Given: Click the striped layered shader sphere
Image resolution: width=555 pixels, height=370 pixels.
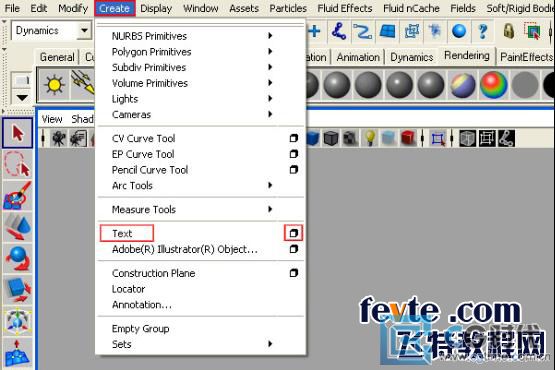Looking at the screenshot, I should coord(462,85).
